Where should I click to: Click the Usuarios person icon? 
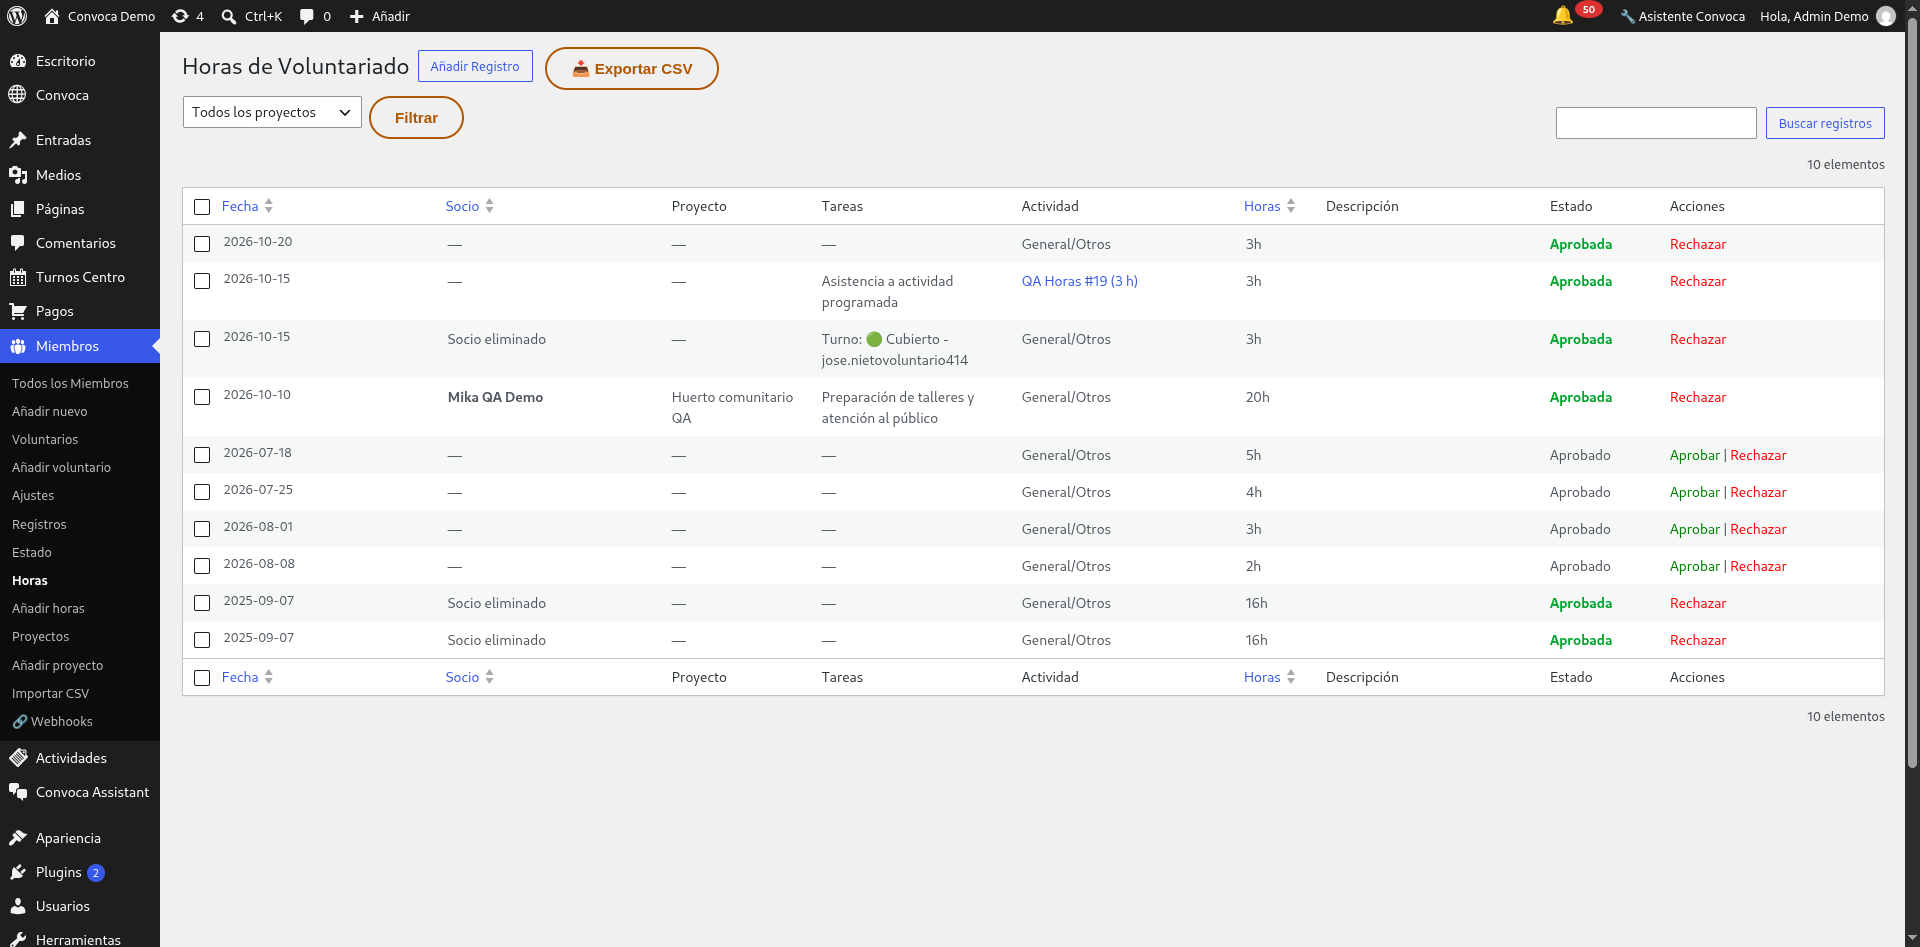[18, 906]
